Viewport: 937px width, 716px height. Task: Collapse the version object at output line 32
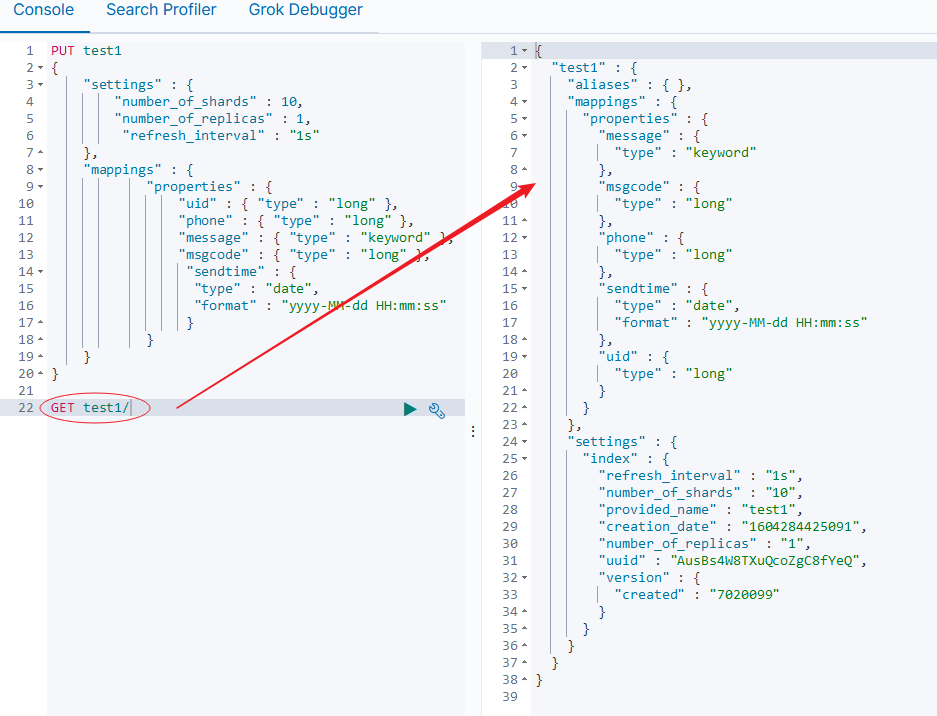[x=525, y=578]
